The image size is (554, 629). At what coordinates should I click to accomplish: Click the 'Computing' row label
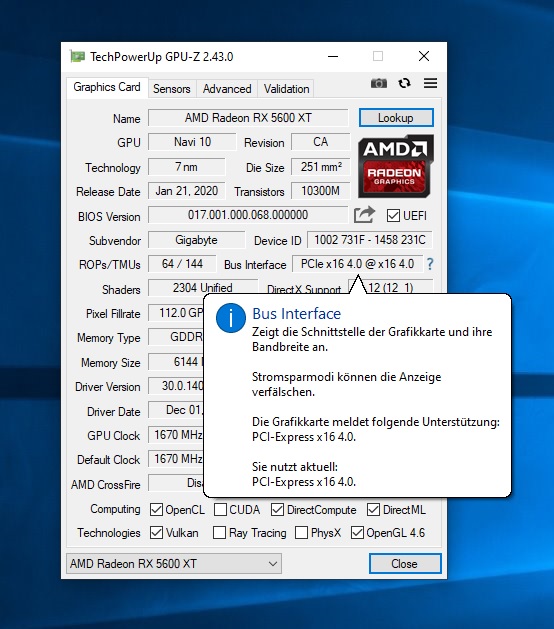click(x=115, y=509)
